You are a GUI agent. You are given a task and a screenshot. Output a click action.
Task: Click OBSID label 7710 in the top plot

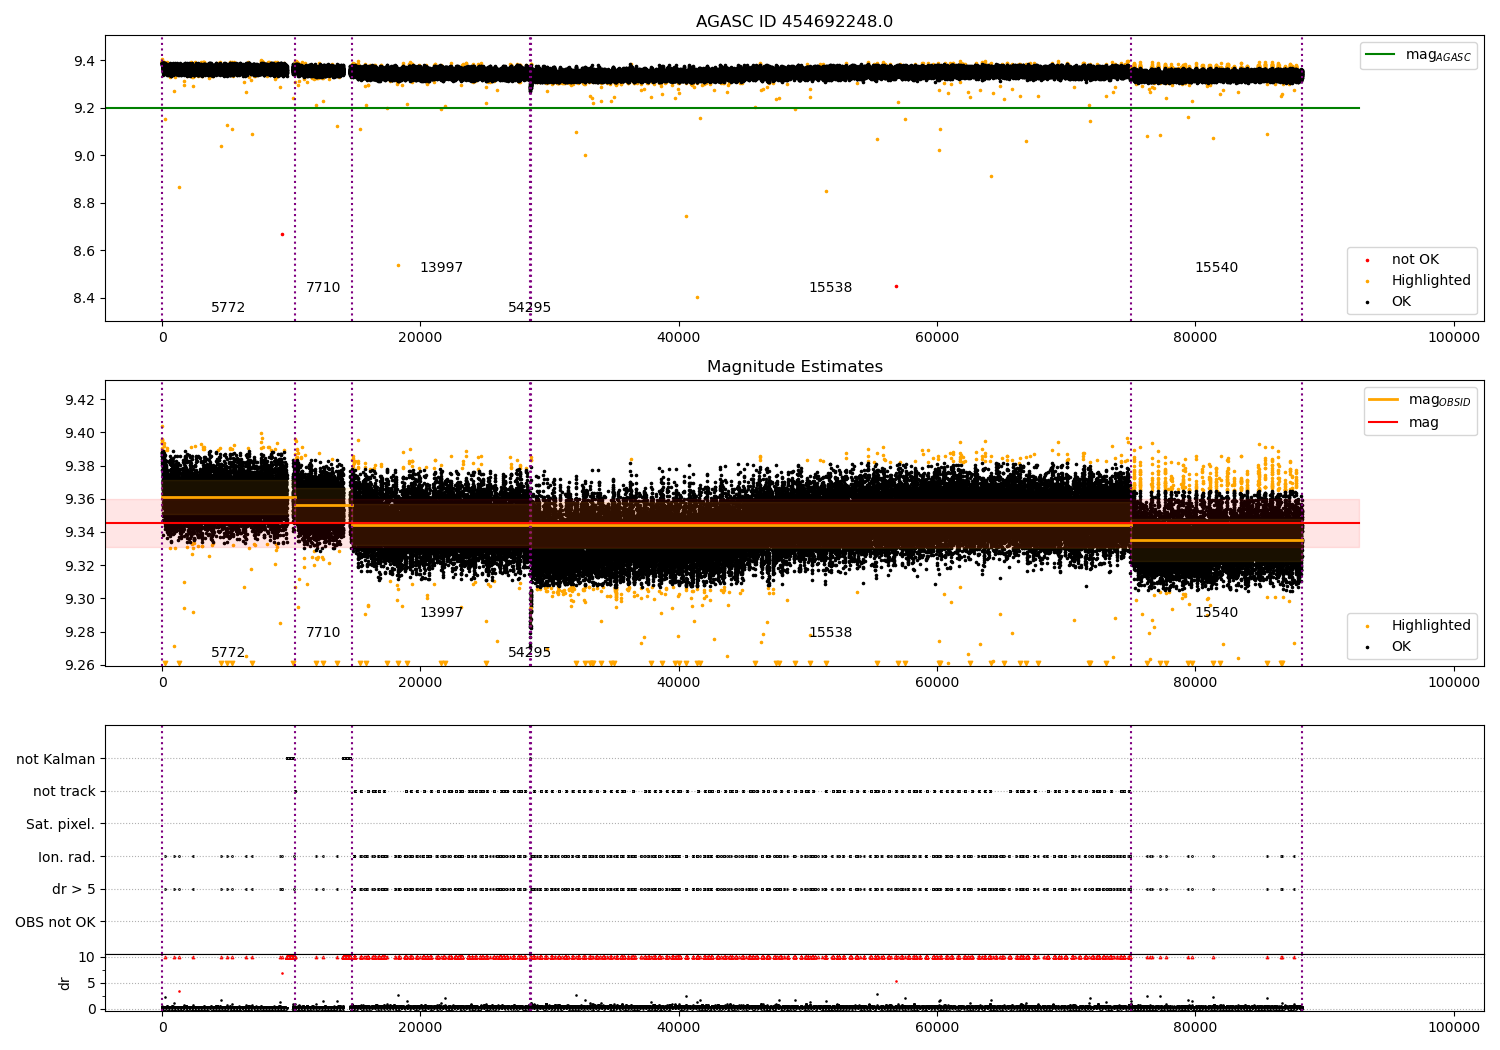pos(323,288)
